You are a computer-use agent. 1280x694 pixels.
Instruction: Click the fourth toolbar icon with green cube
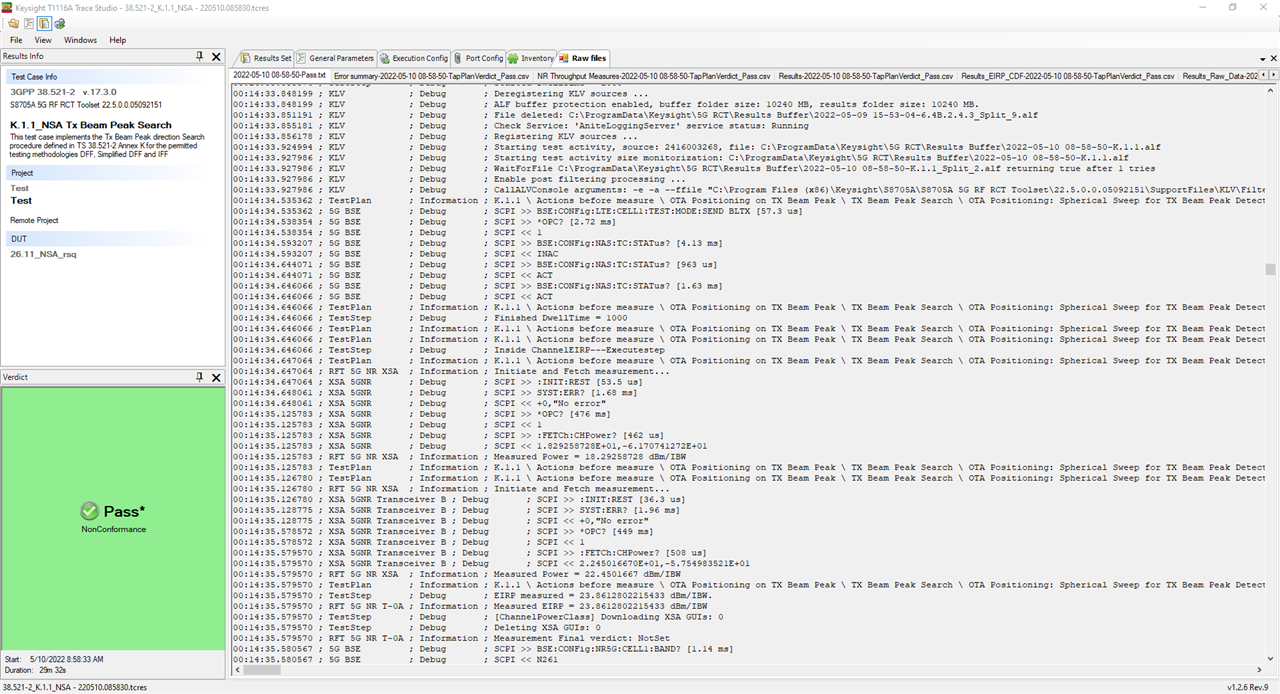coord(60,23)
